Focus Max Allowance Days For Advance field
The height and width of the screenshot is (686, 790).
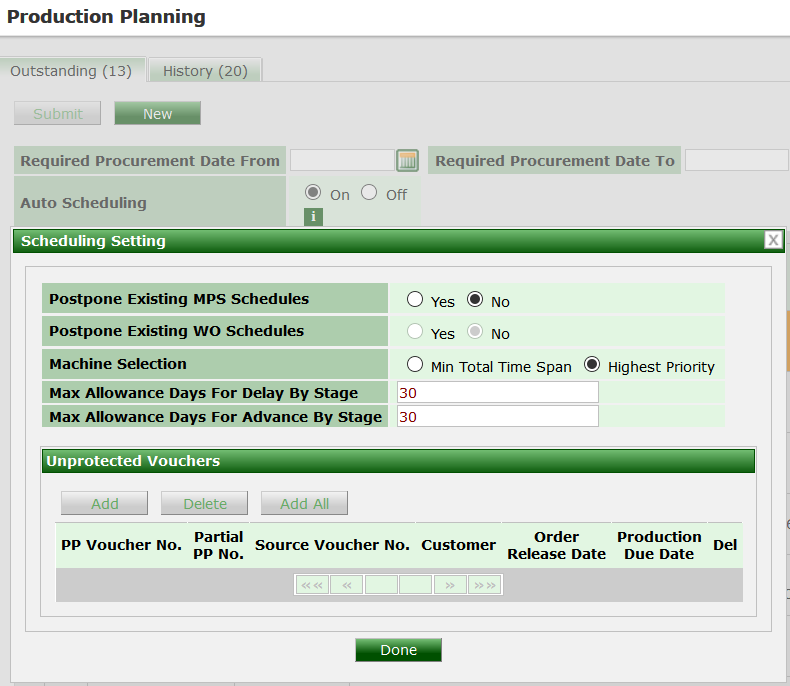click(x=497, y=416)
